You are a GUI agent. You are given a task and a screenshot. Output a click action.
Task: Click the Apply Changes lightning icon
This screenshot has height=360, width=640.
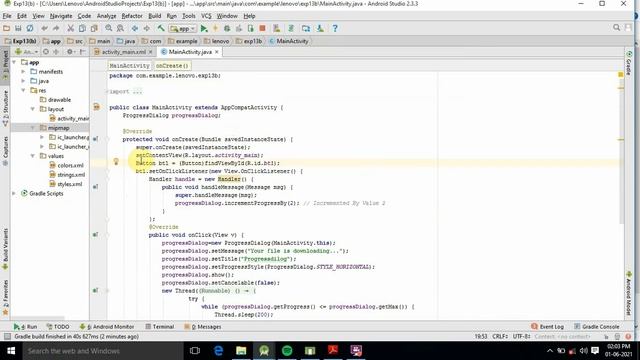[216, 29]
